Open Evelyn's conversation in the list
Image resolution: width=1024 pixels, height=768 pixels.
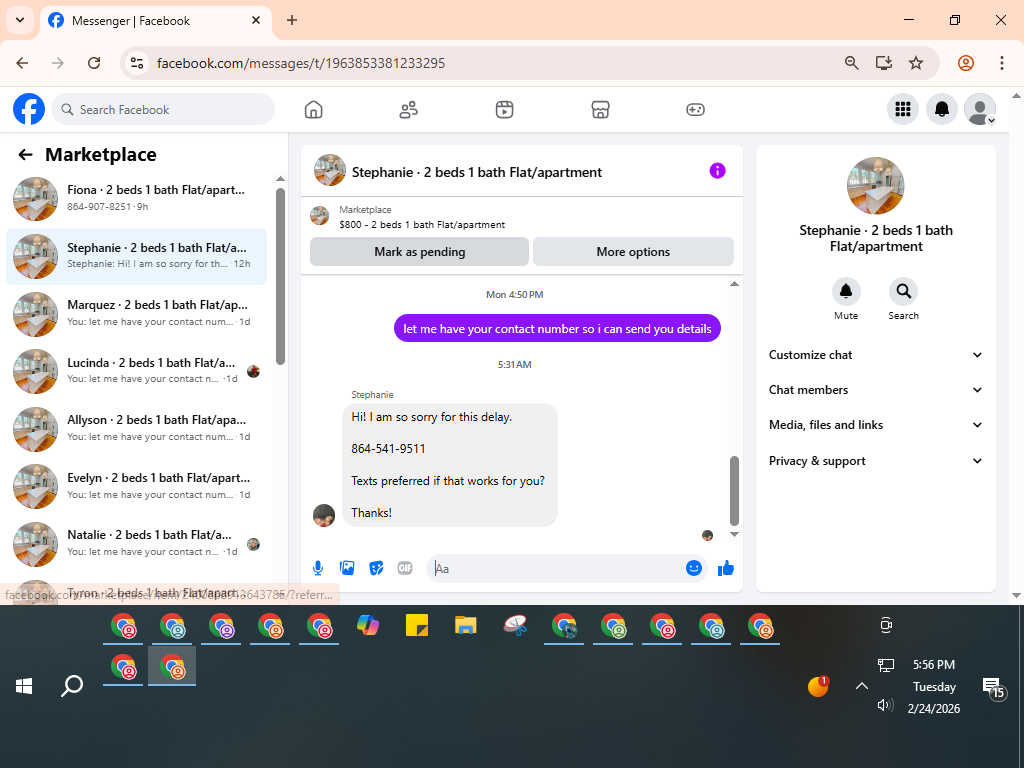coord(136,486)
